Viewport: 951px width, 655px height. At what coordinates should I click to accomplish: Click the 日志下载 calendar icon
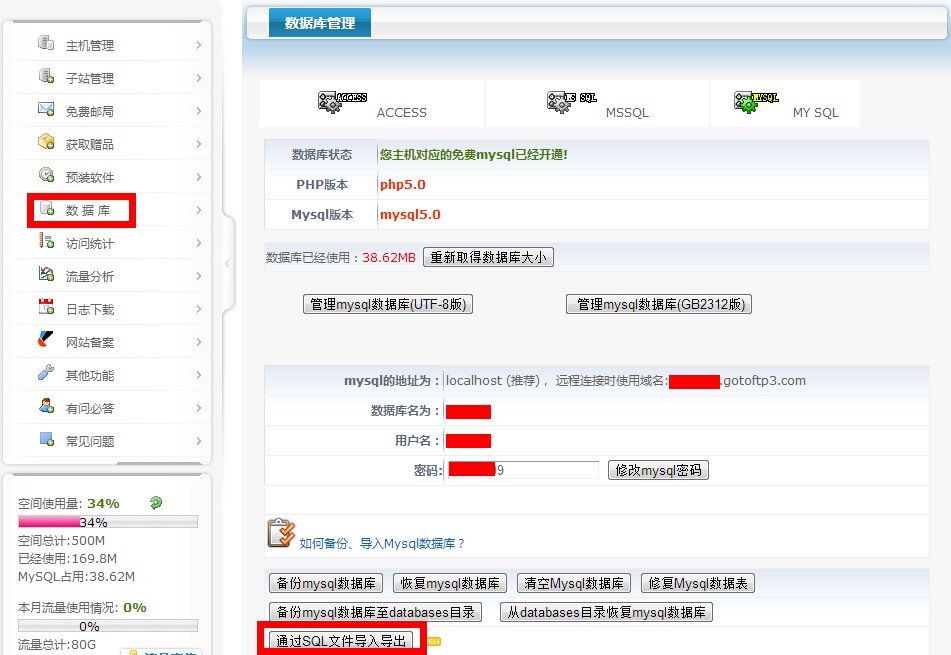click(46, 308)
